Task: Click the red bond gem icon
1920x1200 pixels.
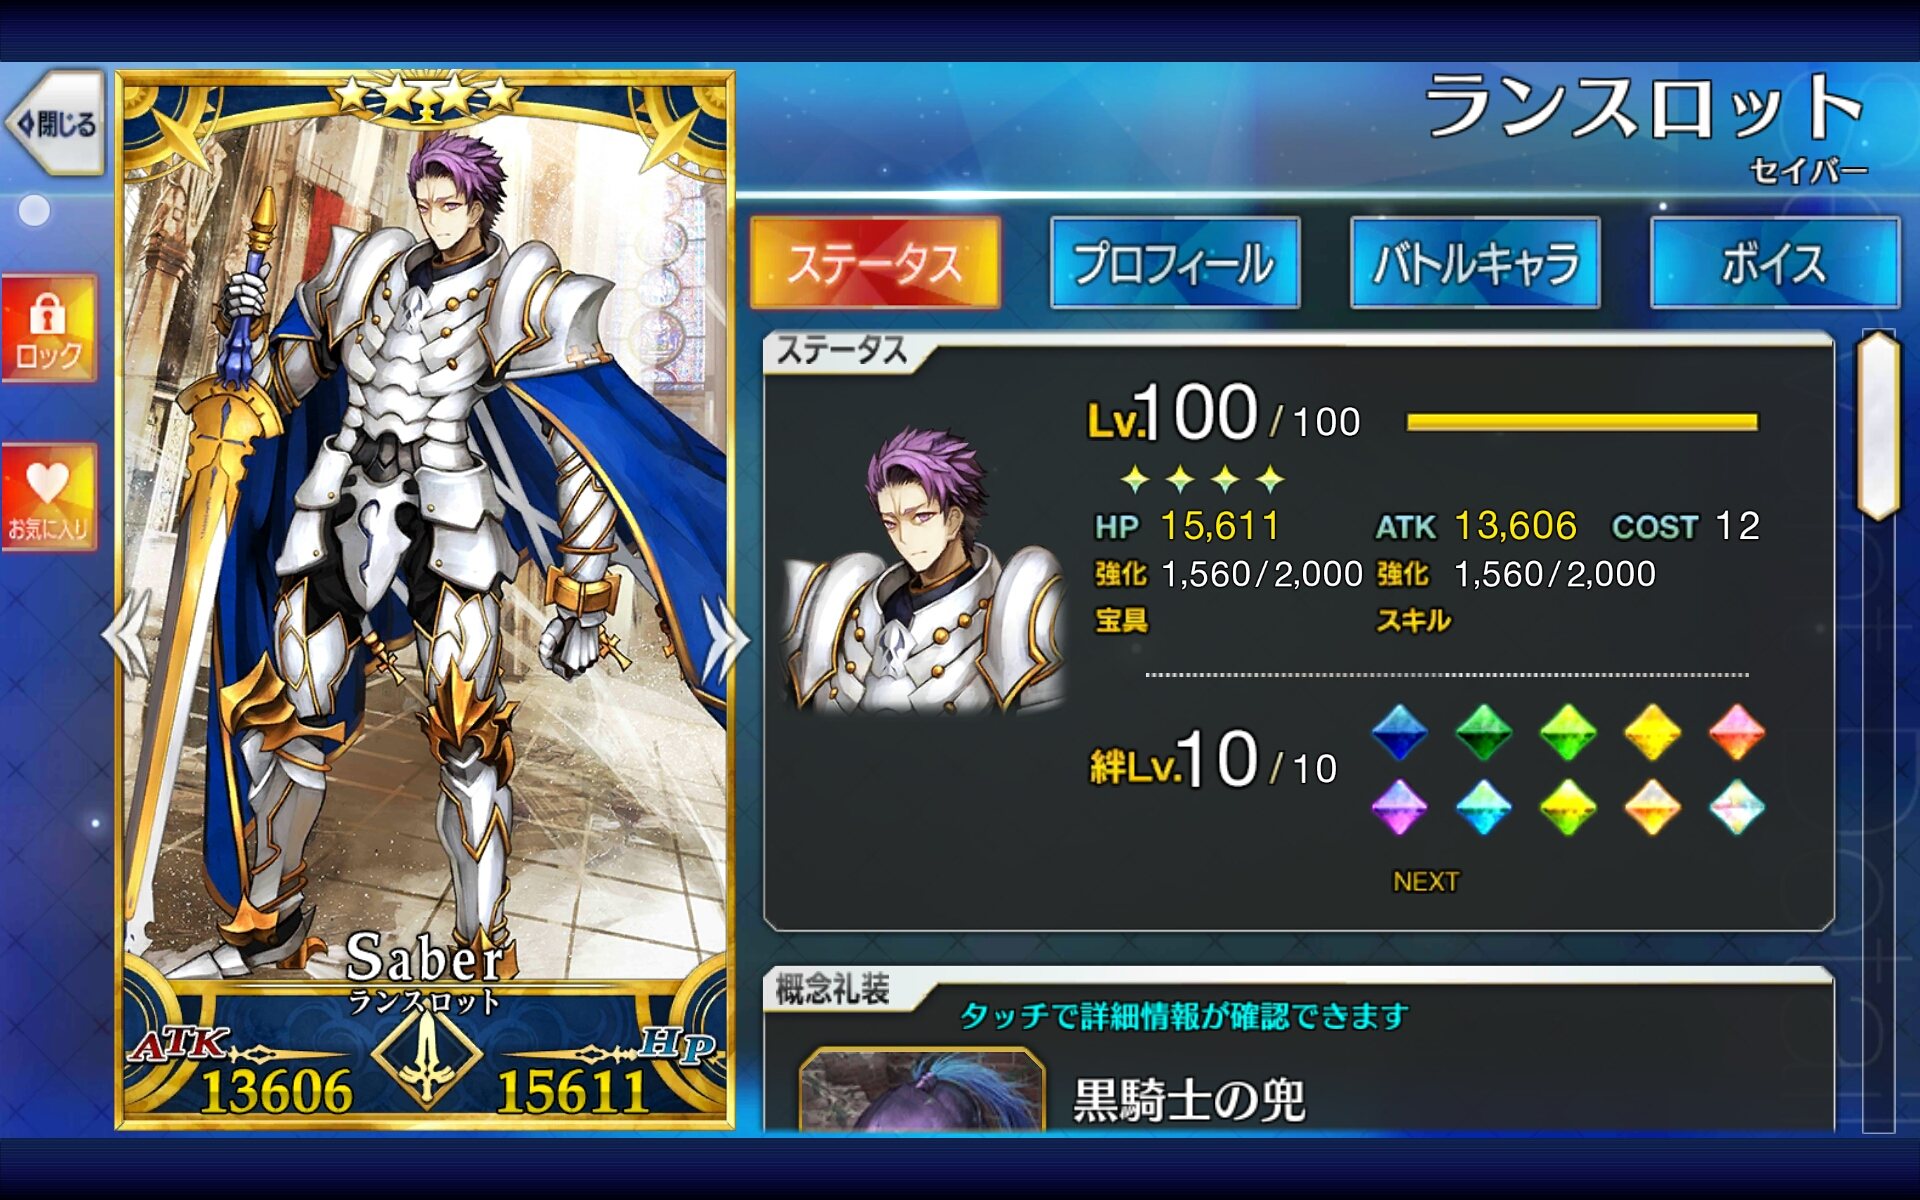Action: [1737, 732]
